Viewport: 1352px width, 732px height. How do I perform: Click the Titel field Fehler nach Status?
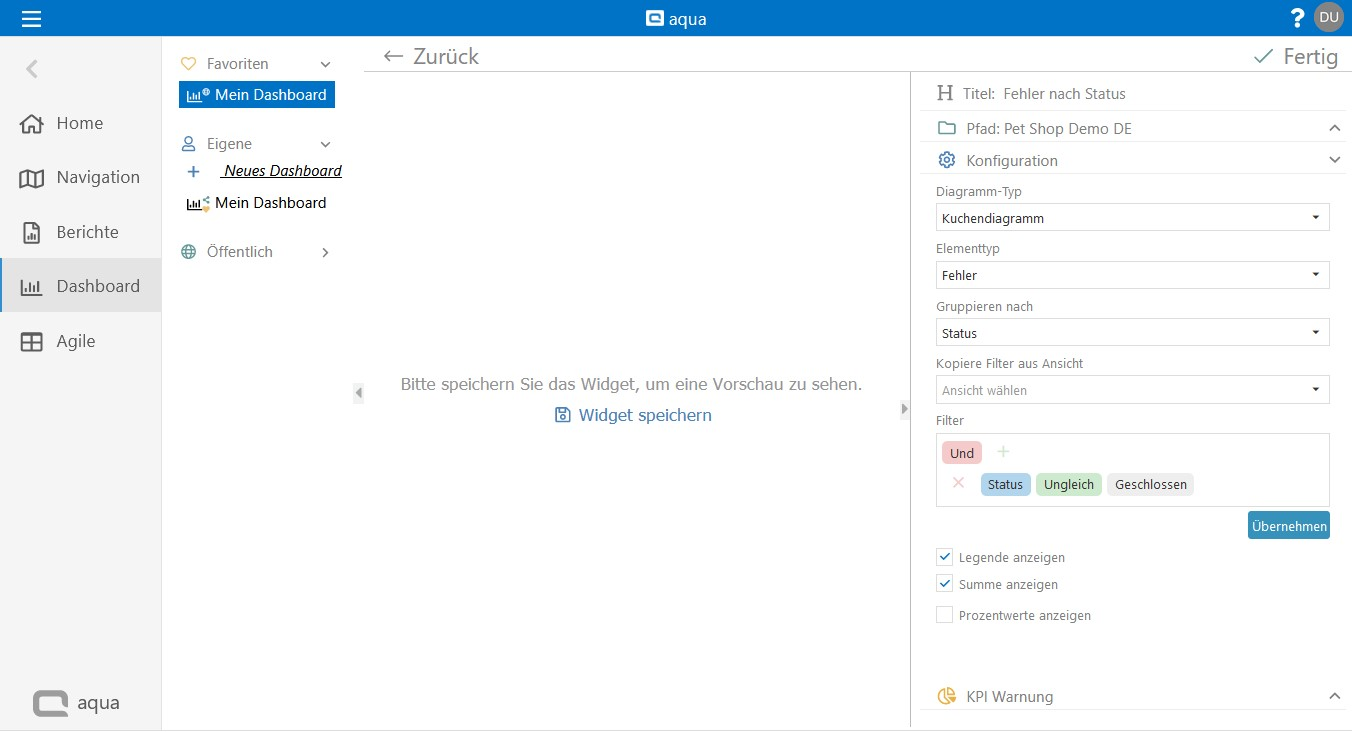tap(1064, 94)
